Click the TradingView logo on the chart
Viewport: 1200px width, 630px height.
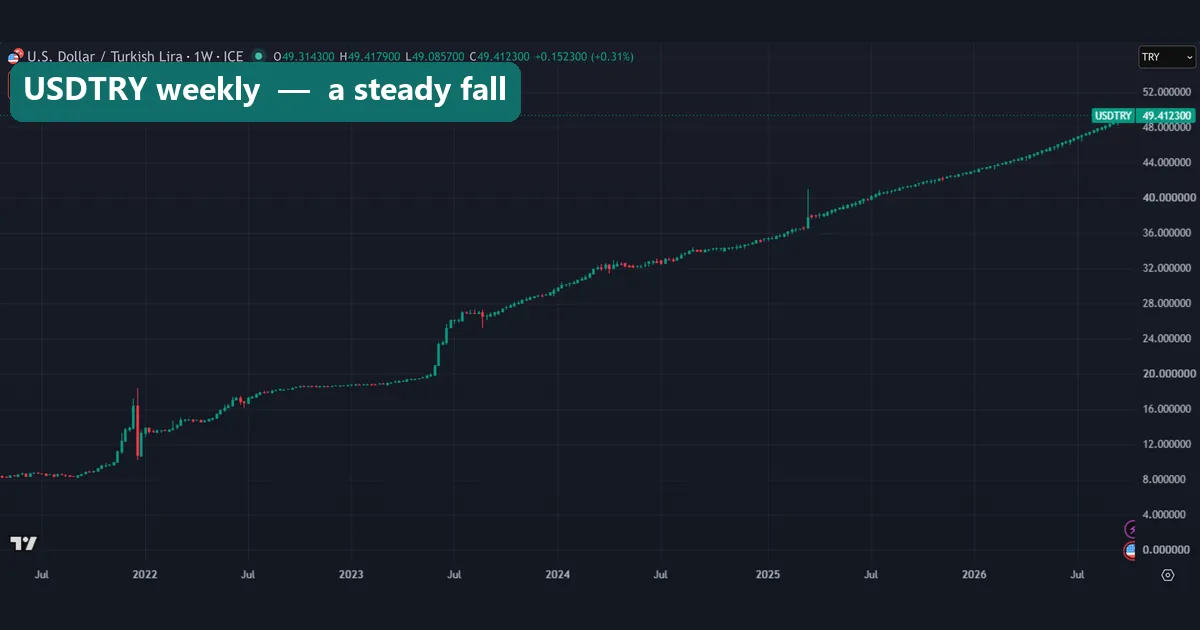(23, 543)
